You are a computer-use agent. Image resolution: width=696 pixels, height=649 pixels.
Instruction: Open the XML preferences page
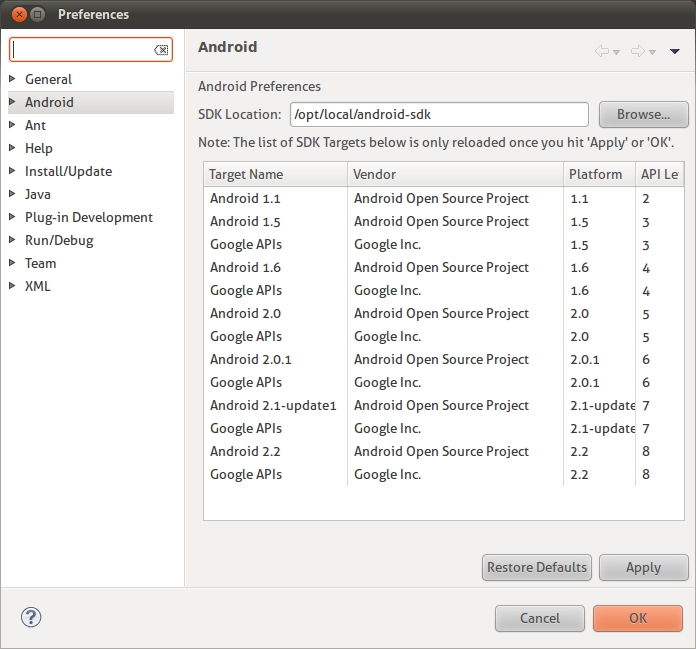click(37, 286)
